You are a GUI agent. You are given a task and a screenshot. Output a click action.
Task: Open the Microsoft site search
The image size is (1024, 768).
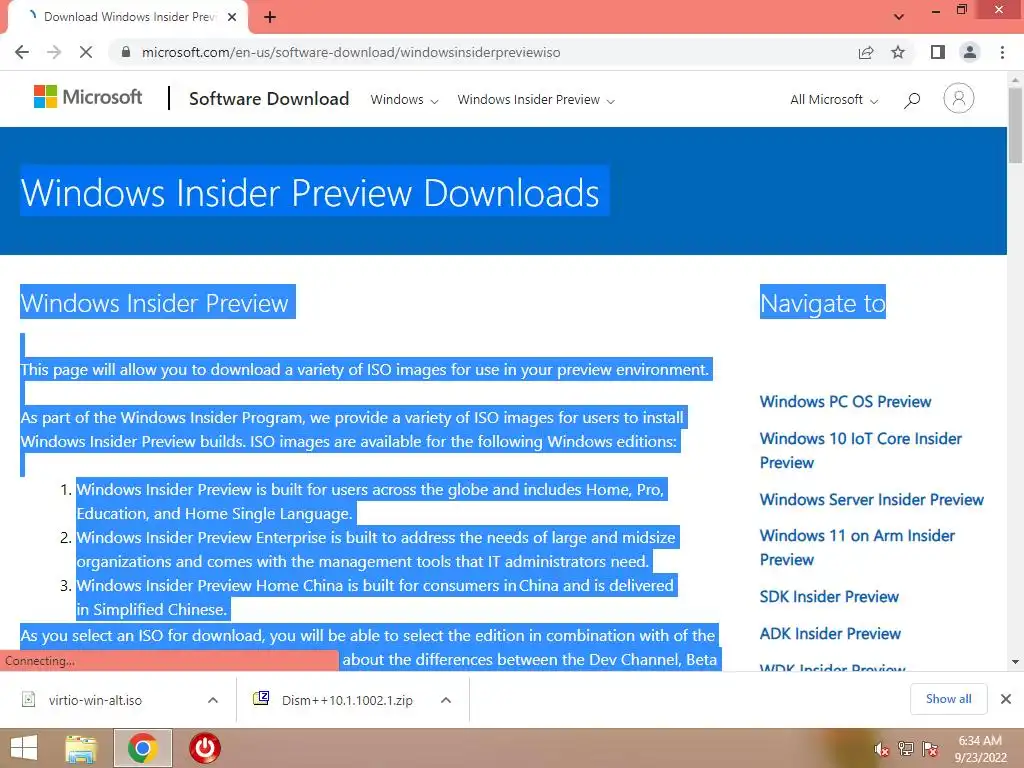tap(912, 100)
